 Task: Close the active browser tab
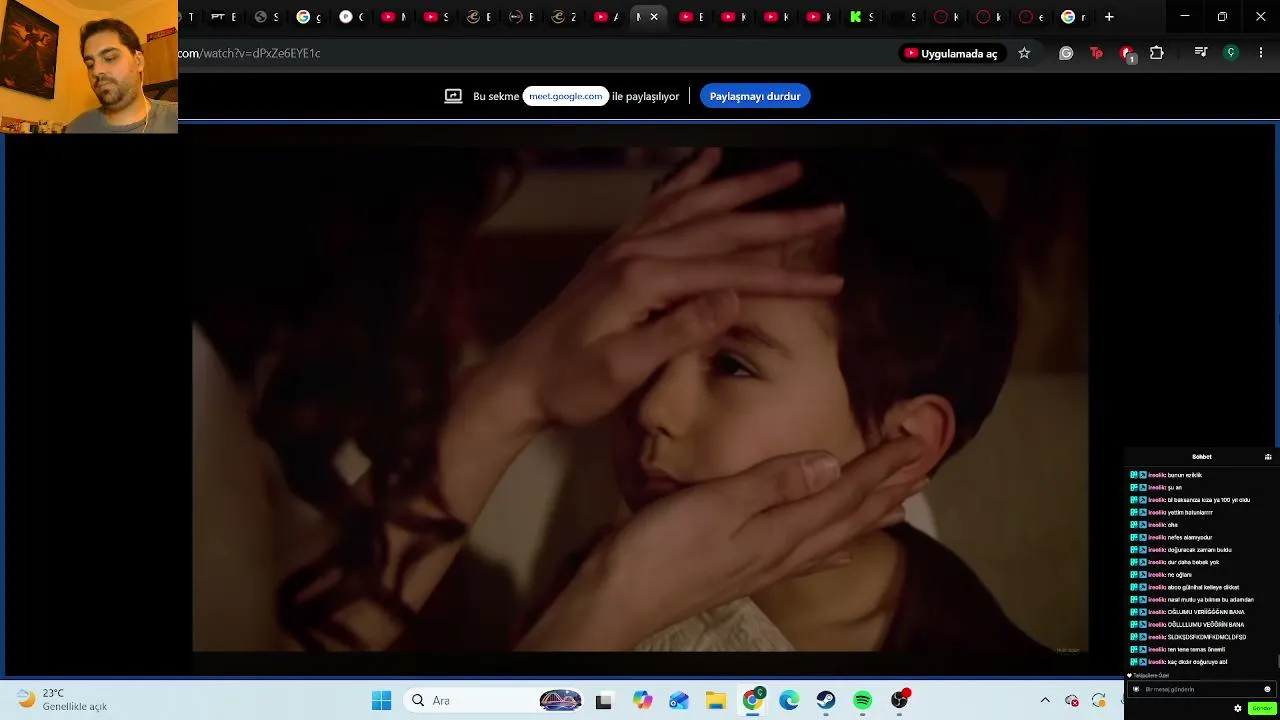[x=654, y=17]
